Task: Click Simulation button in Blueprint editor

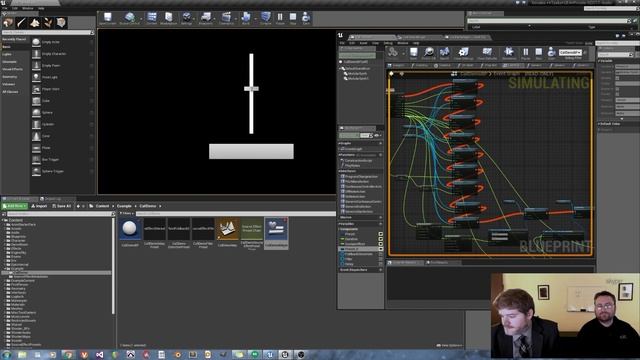Action: pos(509,53)
